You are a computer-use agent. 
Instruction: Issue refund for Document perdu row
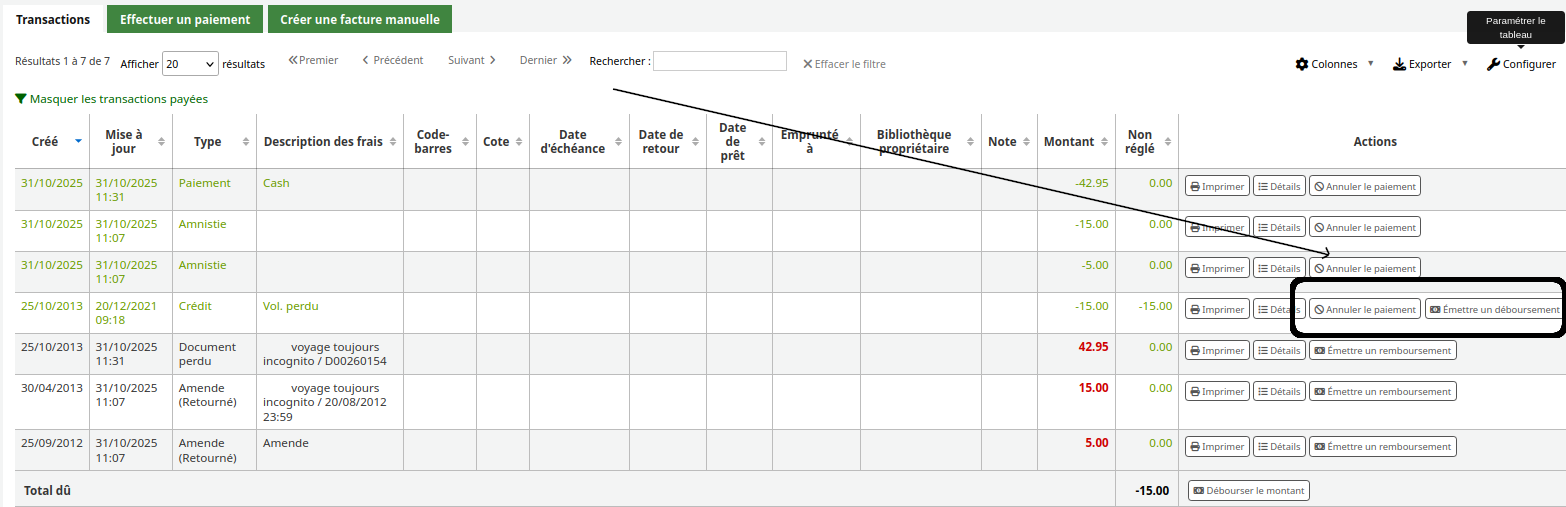pos(1382,350)
